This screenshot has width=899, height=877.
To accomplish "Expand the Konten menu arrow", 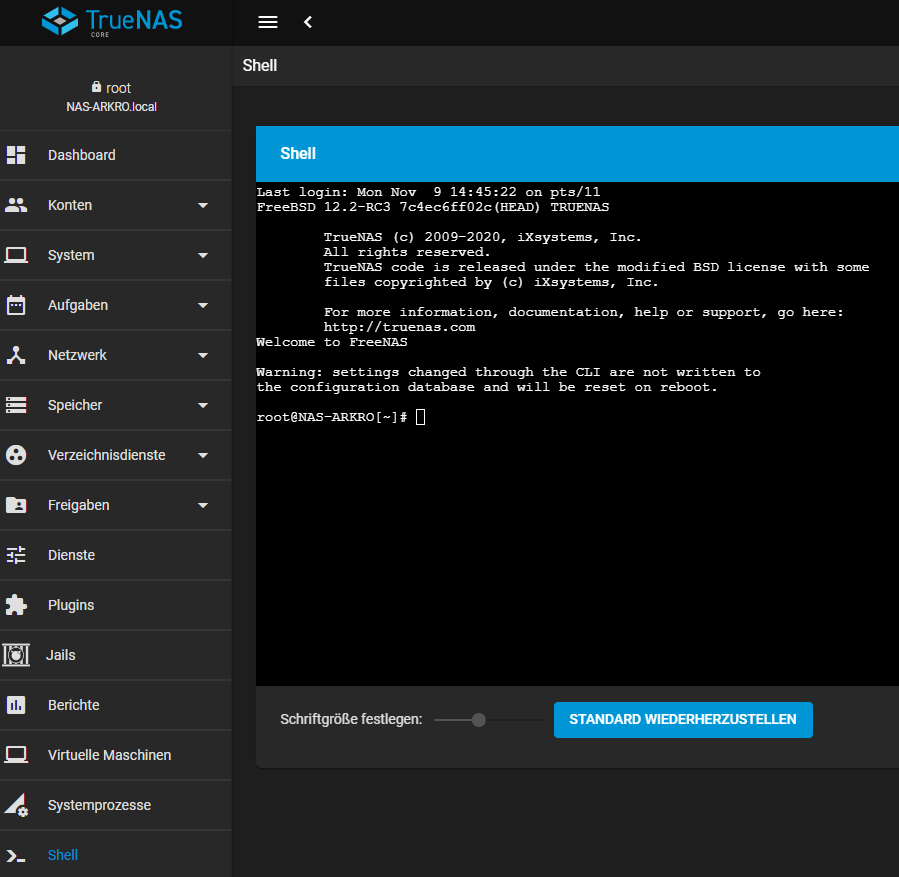I will click(203, 205).
